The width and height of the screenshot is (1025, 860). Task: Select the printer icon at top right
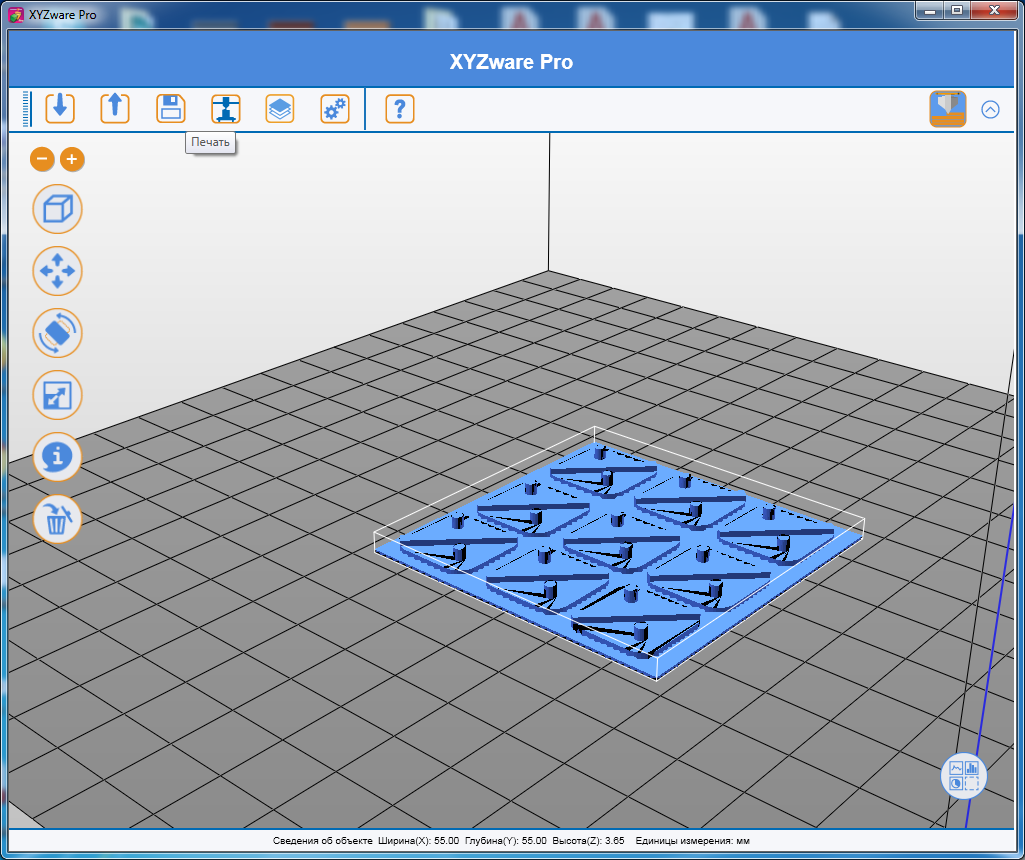click(x=947, y=109)
